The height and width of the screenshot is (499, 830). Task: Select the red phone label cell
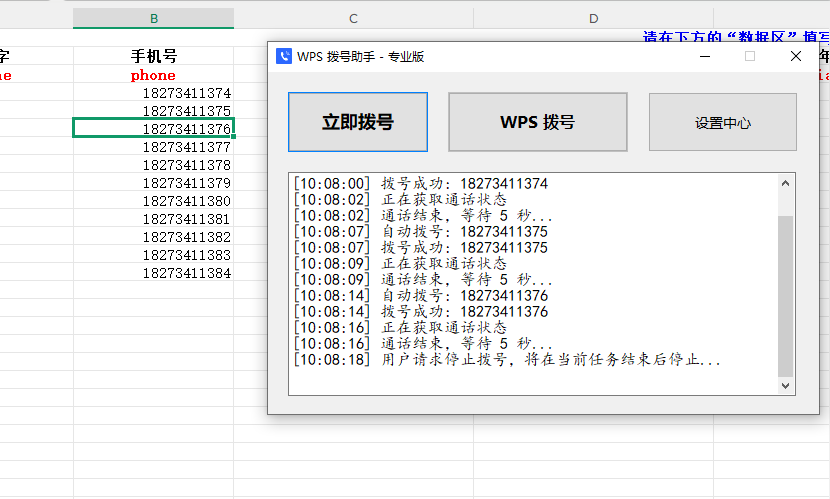[154, 75]
